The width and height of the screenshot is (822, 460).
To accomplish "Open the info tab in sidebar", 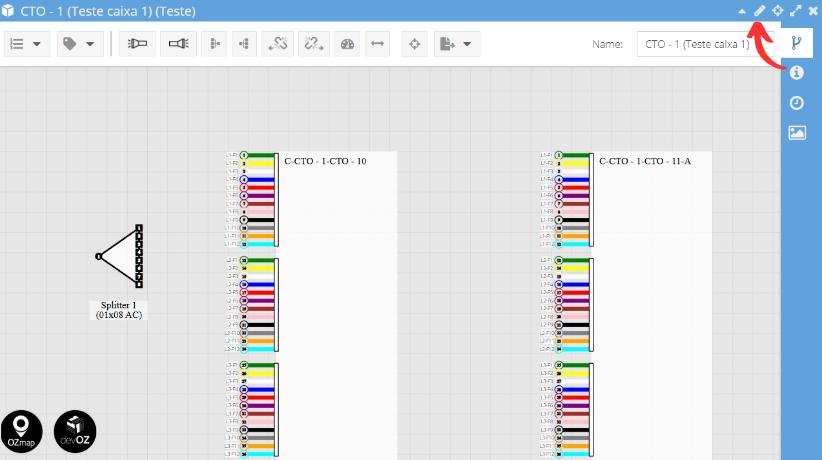I will click(x=797, y=72).
